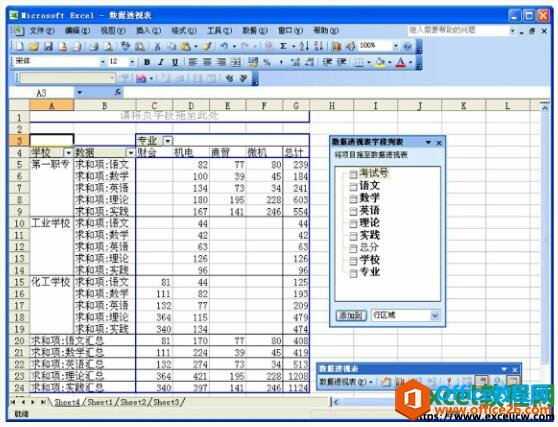This screenshot has height=427, width=558.
Task: Click the vertical scrollbar up arrow
Action: (544, 107)
